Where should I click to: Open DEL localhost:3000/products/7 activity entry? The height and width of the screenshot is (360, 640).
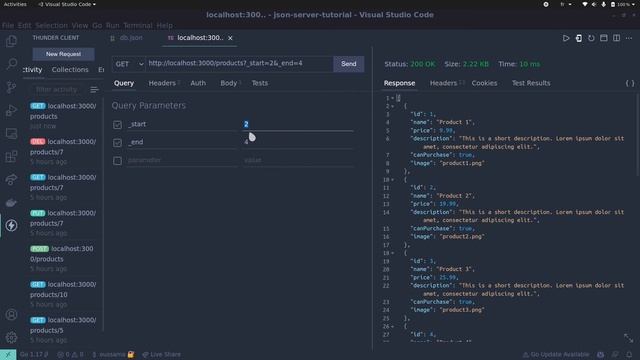pyautogui.click(x=64, y=151)
